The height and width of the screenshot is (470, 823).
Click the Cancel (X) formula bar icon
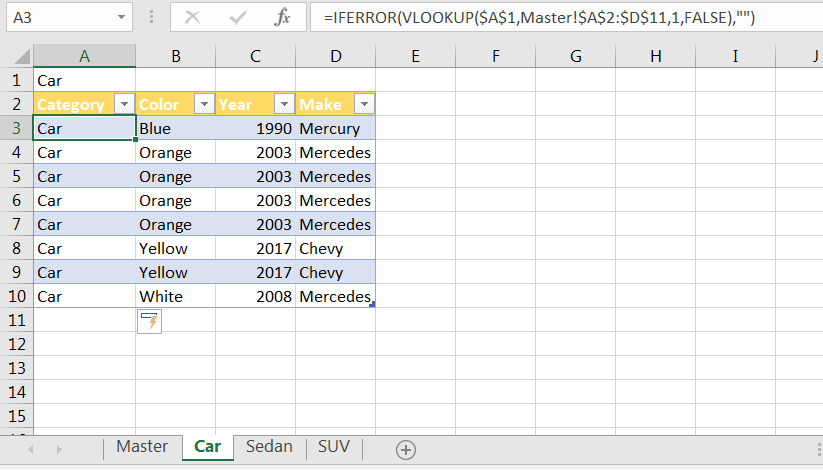(193, 17)
